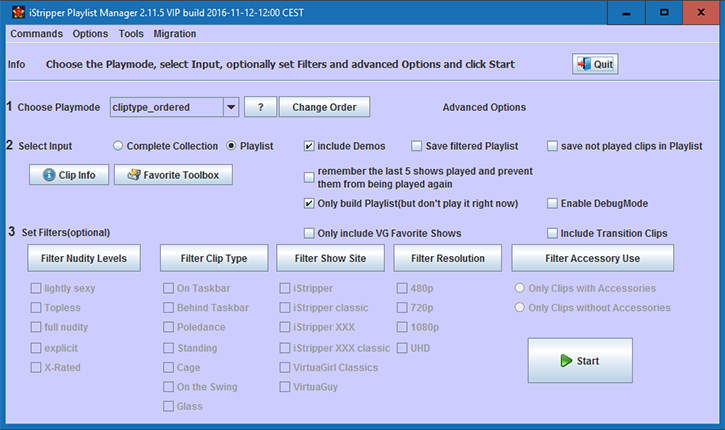Image resolution: width=725 pixels, height=430 pixels.
Task: Click Filter Nudity Levels button
Action: click(84, 258)
